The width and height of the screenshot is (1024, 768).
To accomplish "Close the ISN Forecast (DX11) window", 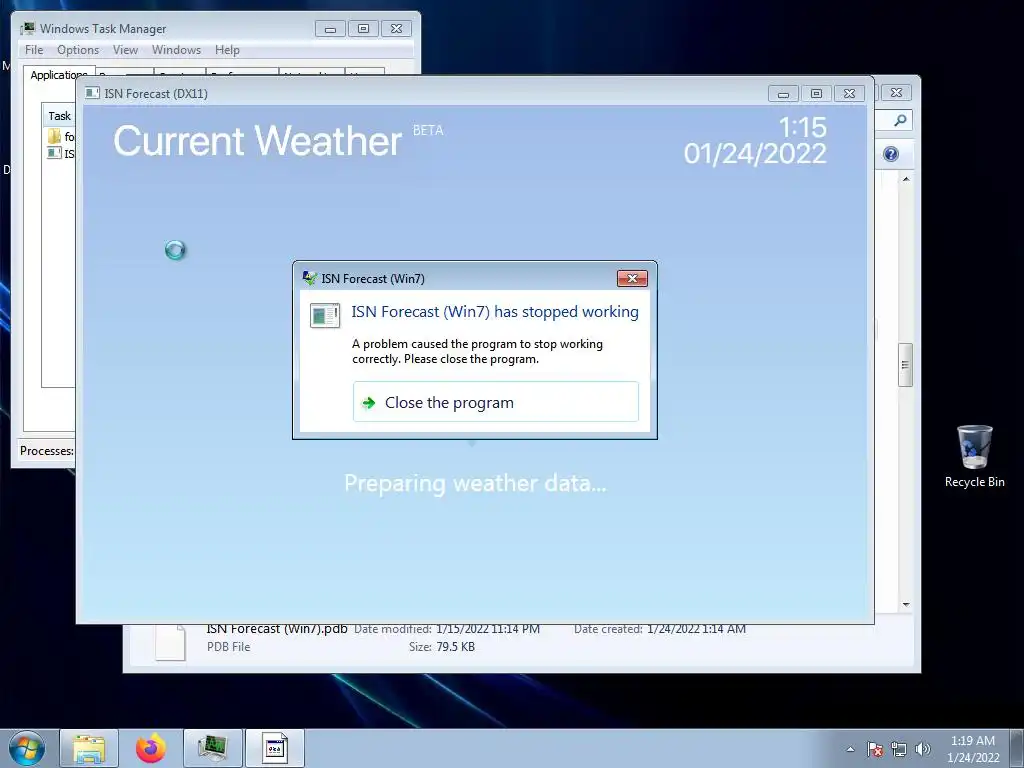I will [x=849, y=94].
